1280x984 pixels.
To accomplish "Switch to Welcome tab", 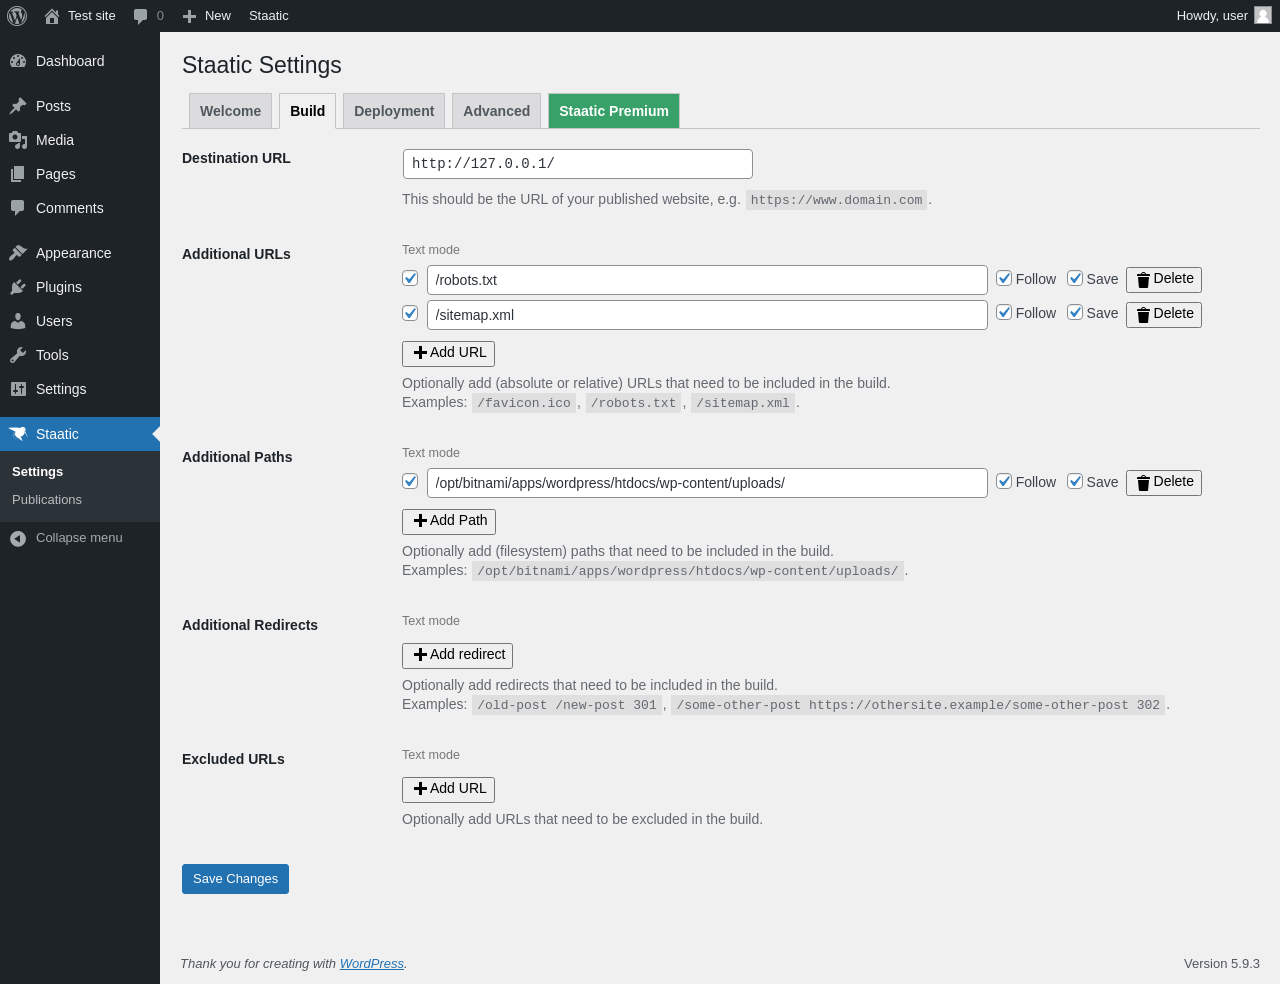I will coord(230,111).
